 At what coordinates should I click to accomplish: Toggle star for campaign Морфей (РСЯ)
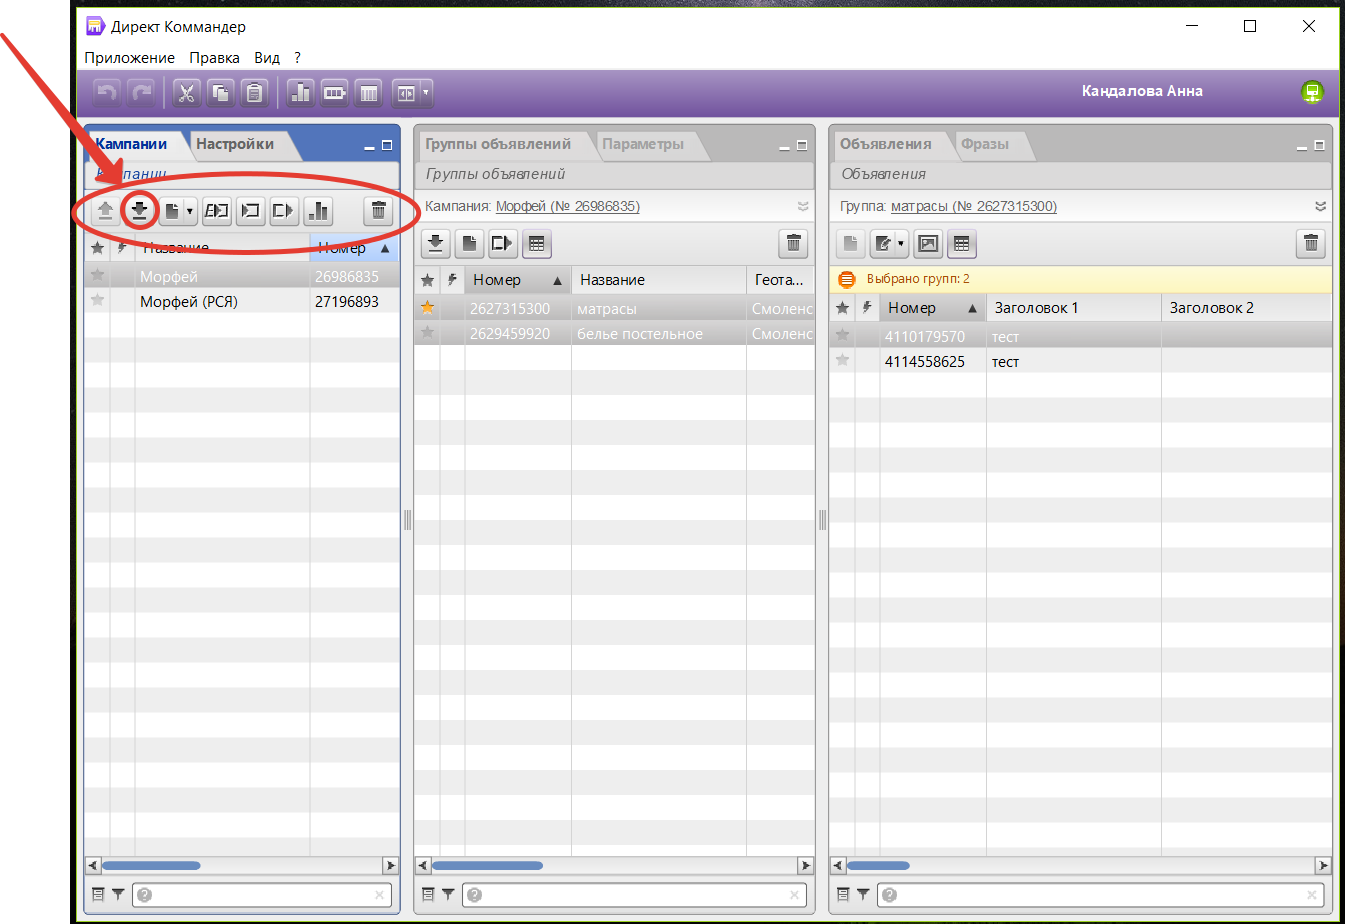(x=97, y=300)
